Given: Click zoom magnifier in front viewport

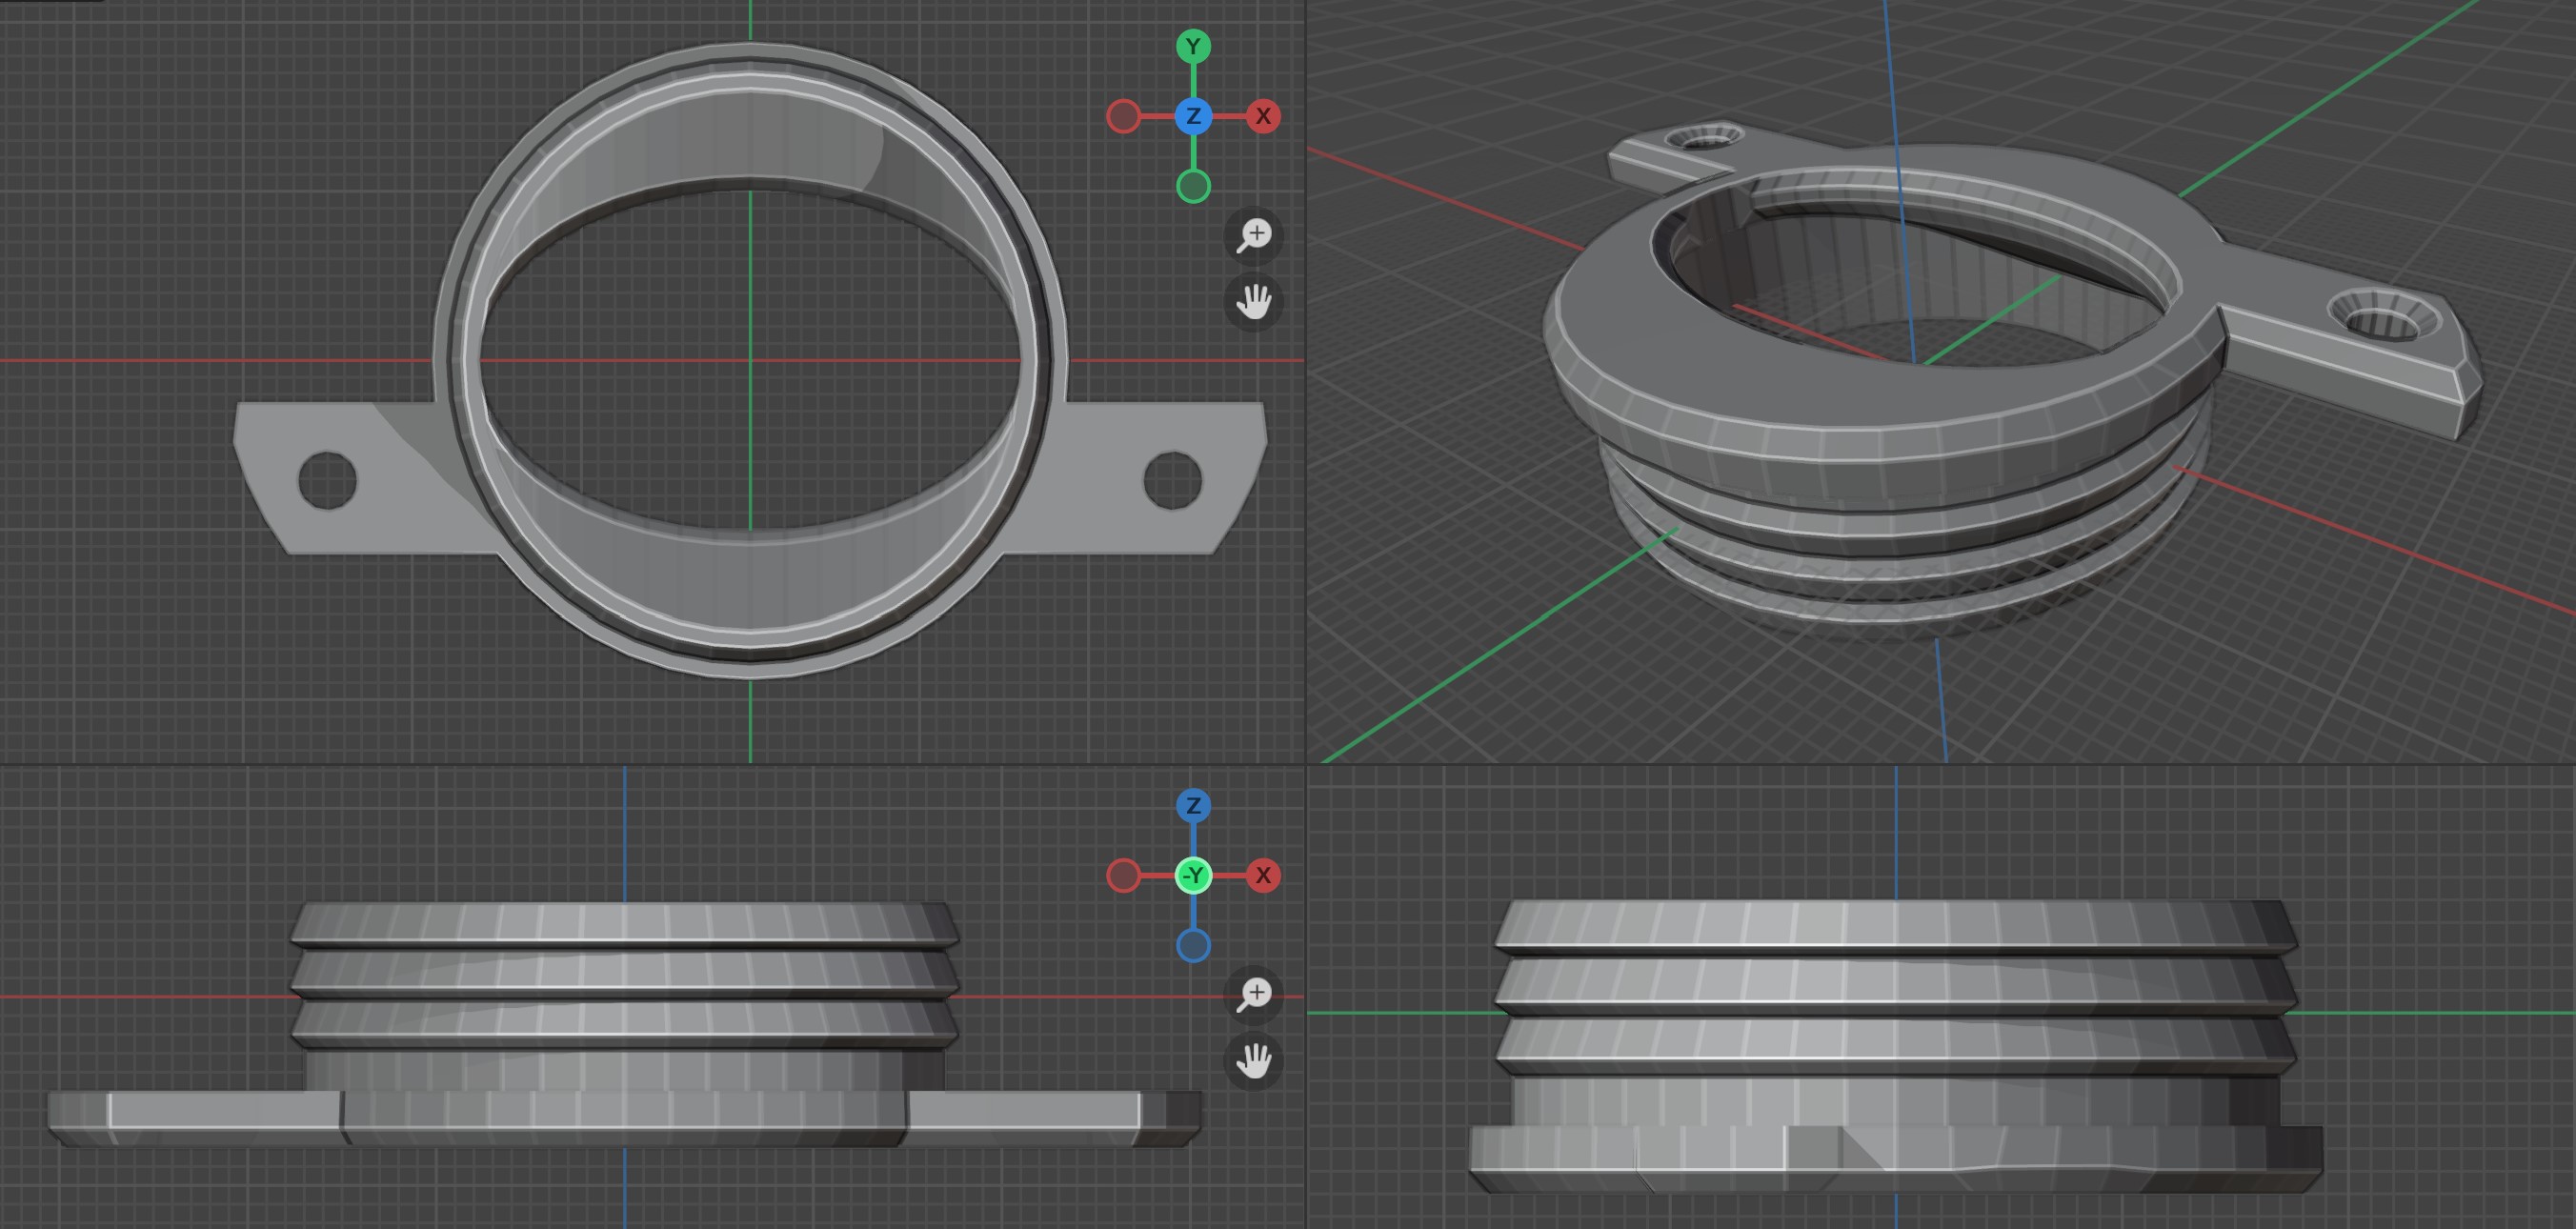Looking at the screenshot, I should tap(1254, 995).
